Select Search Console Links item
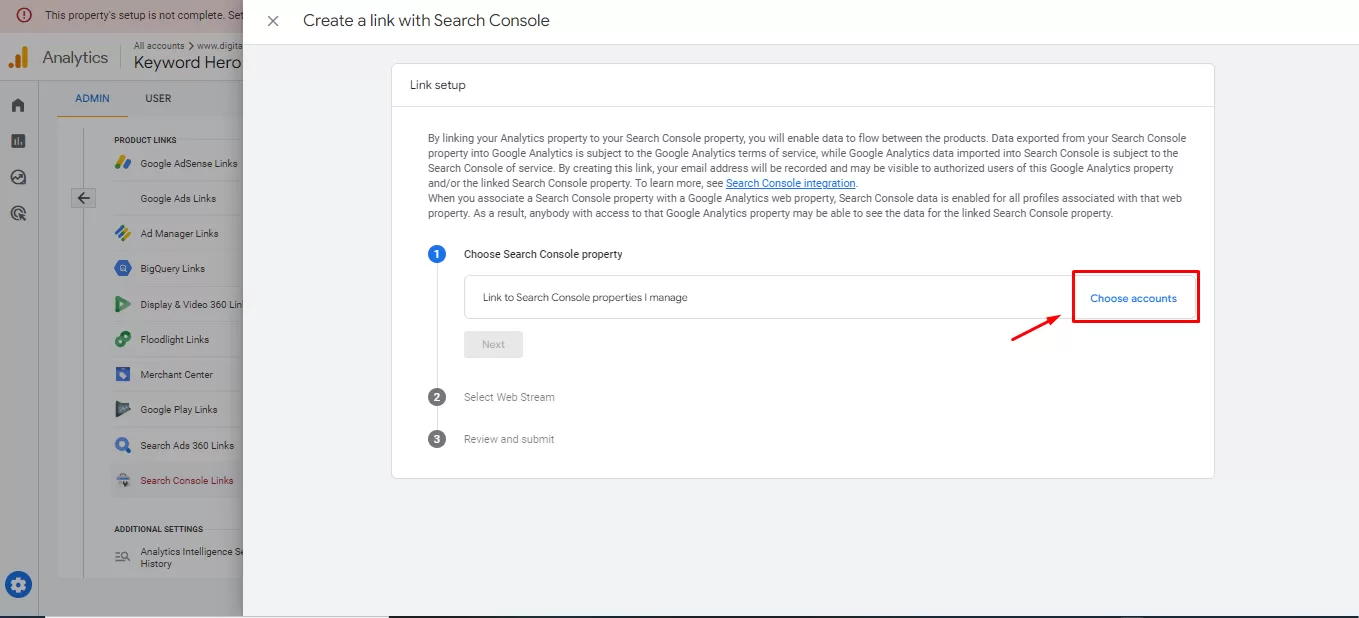 pos(186,480)
